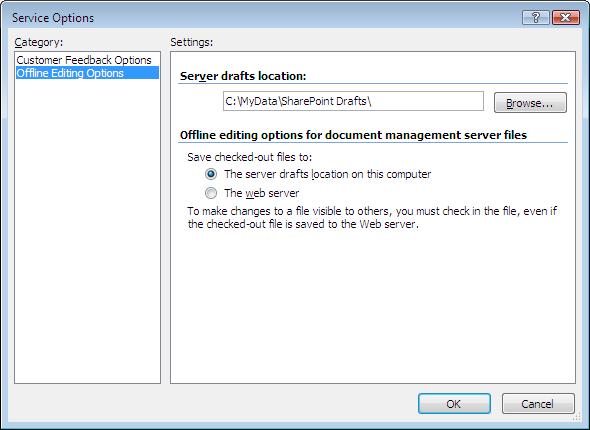Image resolution: width=590 pixels, height=430 pixels.
Task: Close the Service Options dialog
Action: pyautogui.click(x=566, y=17)
